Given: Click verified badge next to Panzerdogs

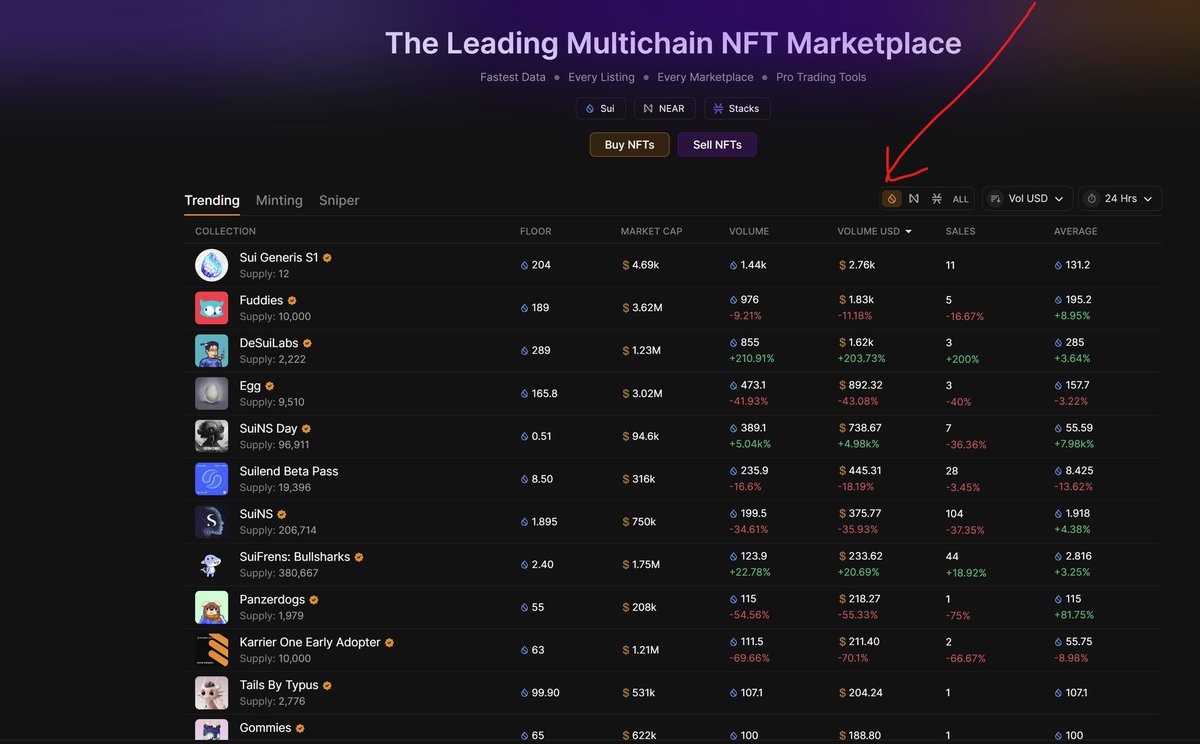Looking at the screenshot, I should [x=313, y=600].
